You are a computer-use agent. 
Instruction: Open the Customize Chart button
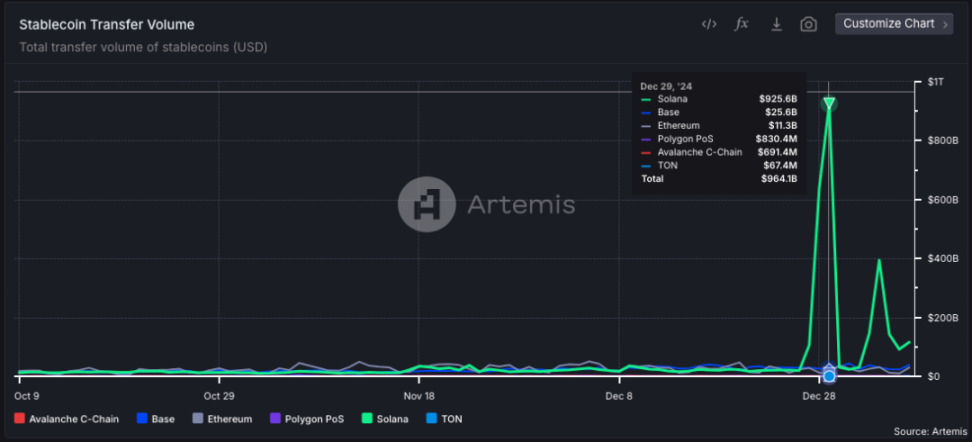(894, 24)
